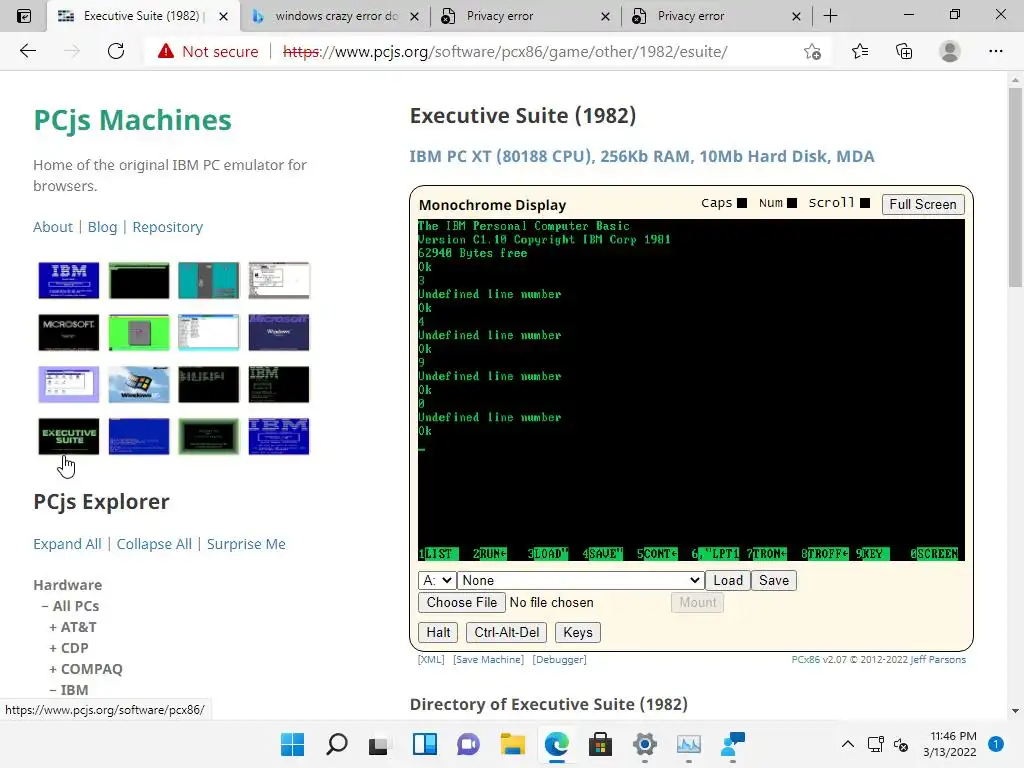Open the [XML] link
Screen dimensions: 1024x768
click(x=431, y=660)
